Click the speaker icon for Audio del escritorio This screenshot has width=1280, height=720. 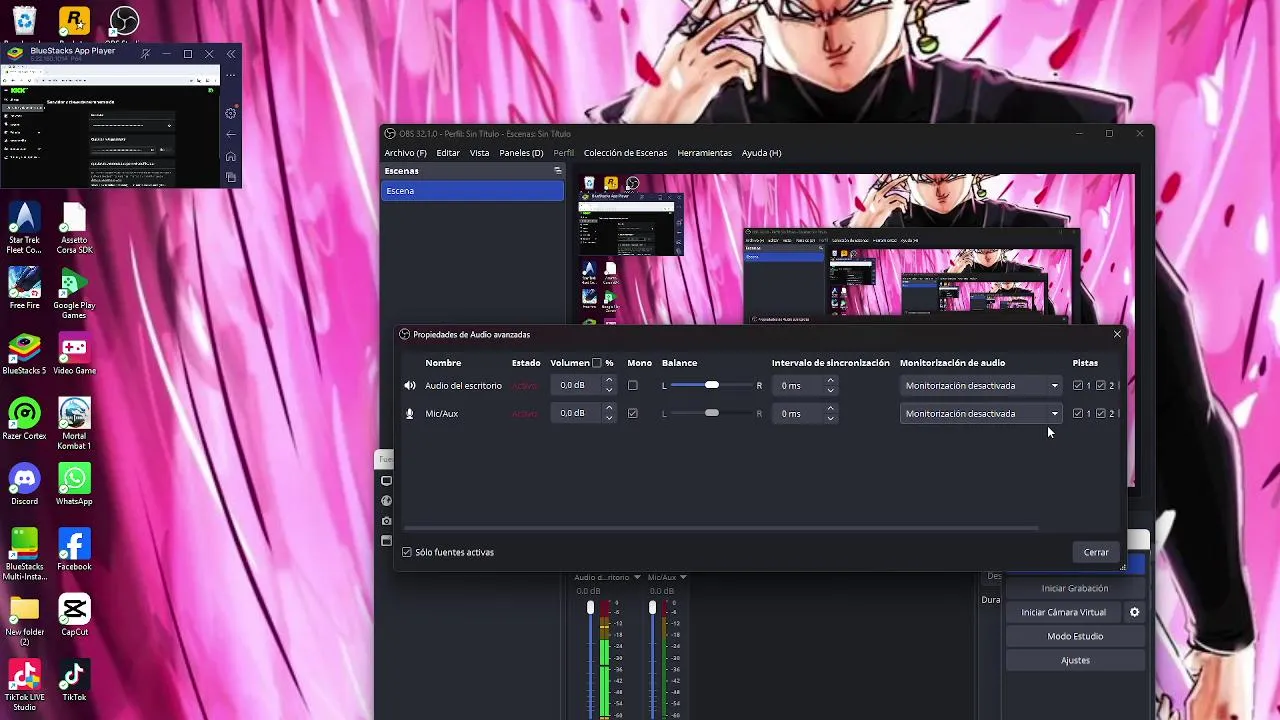coord(410,386)
